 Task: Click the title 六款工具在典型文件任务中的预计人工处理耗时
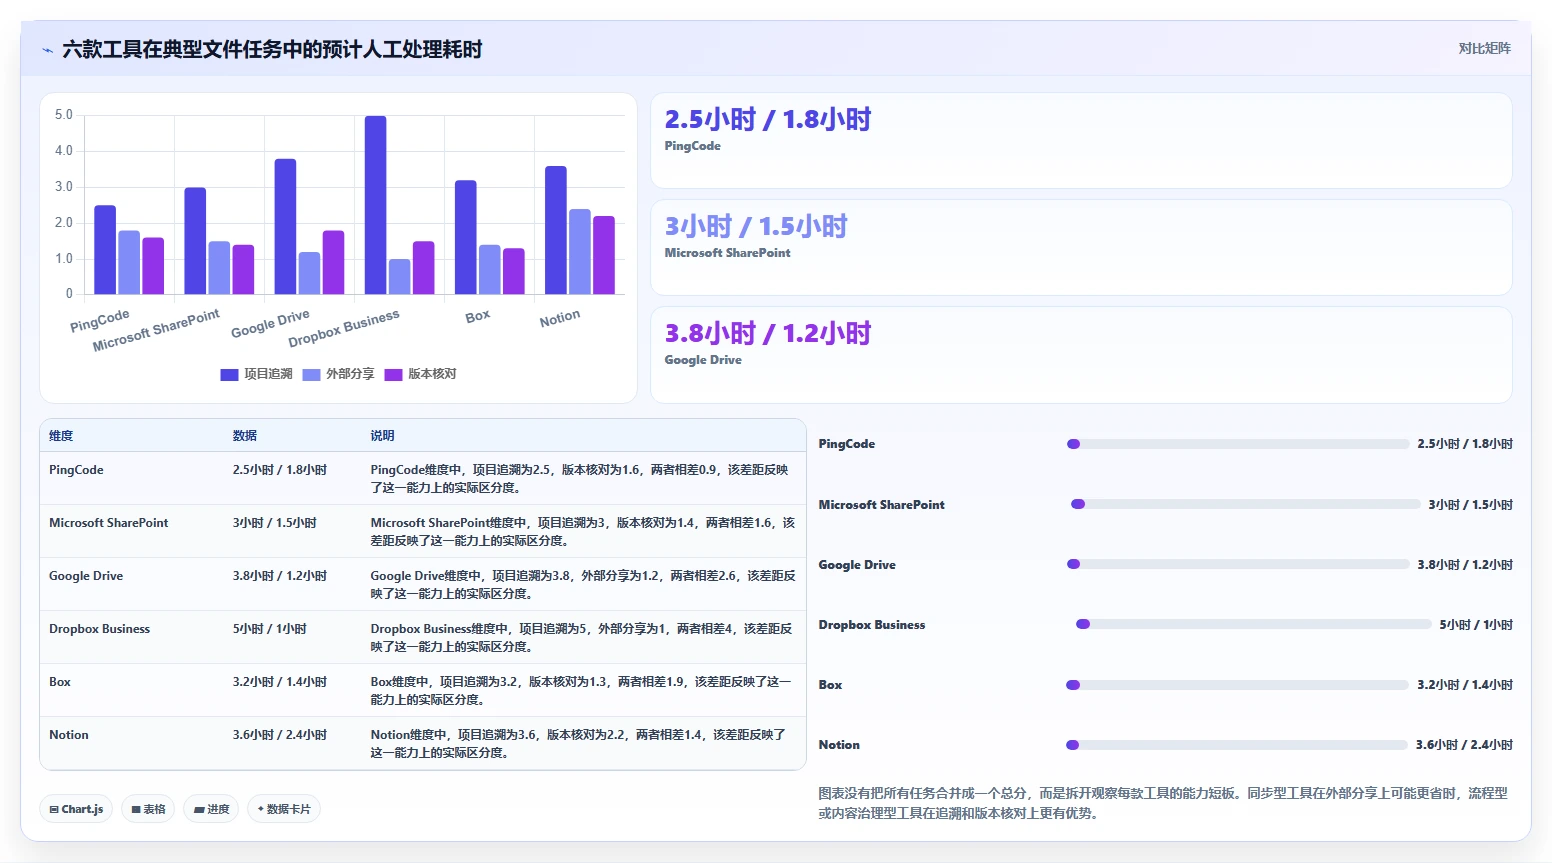tap(272, 49)
